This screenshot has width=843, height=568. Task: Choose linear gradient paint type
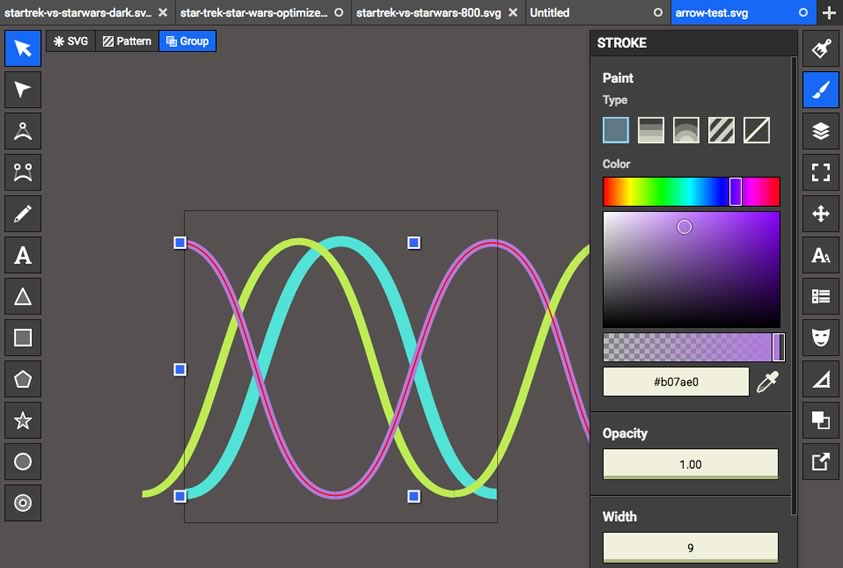pyautogui.click(x=651, y=129)
